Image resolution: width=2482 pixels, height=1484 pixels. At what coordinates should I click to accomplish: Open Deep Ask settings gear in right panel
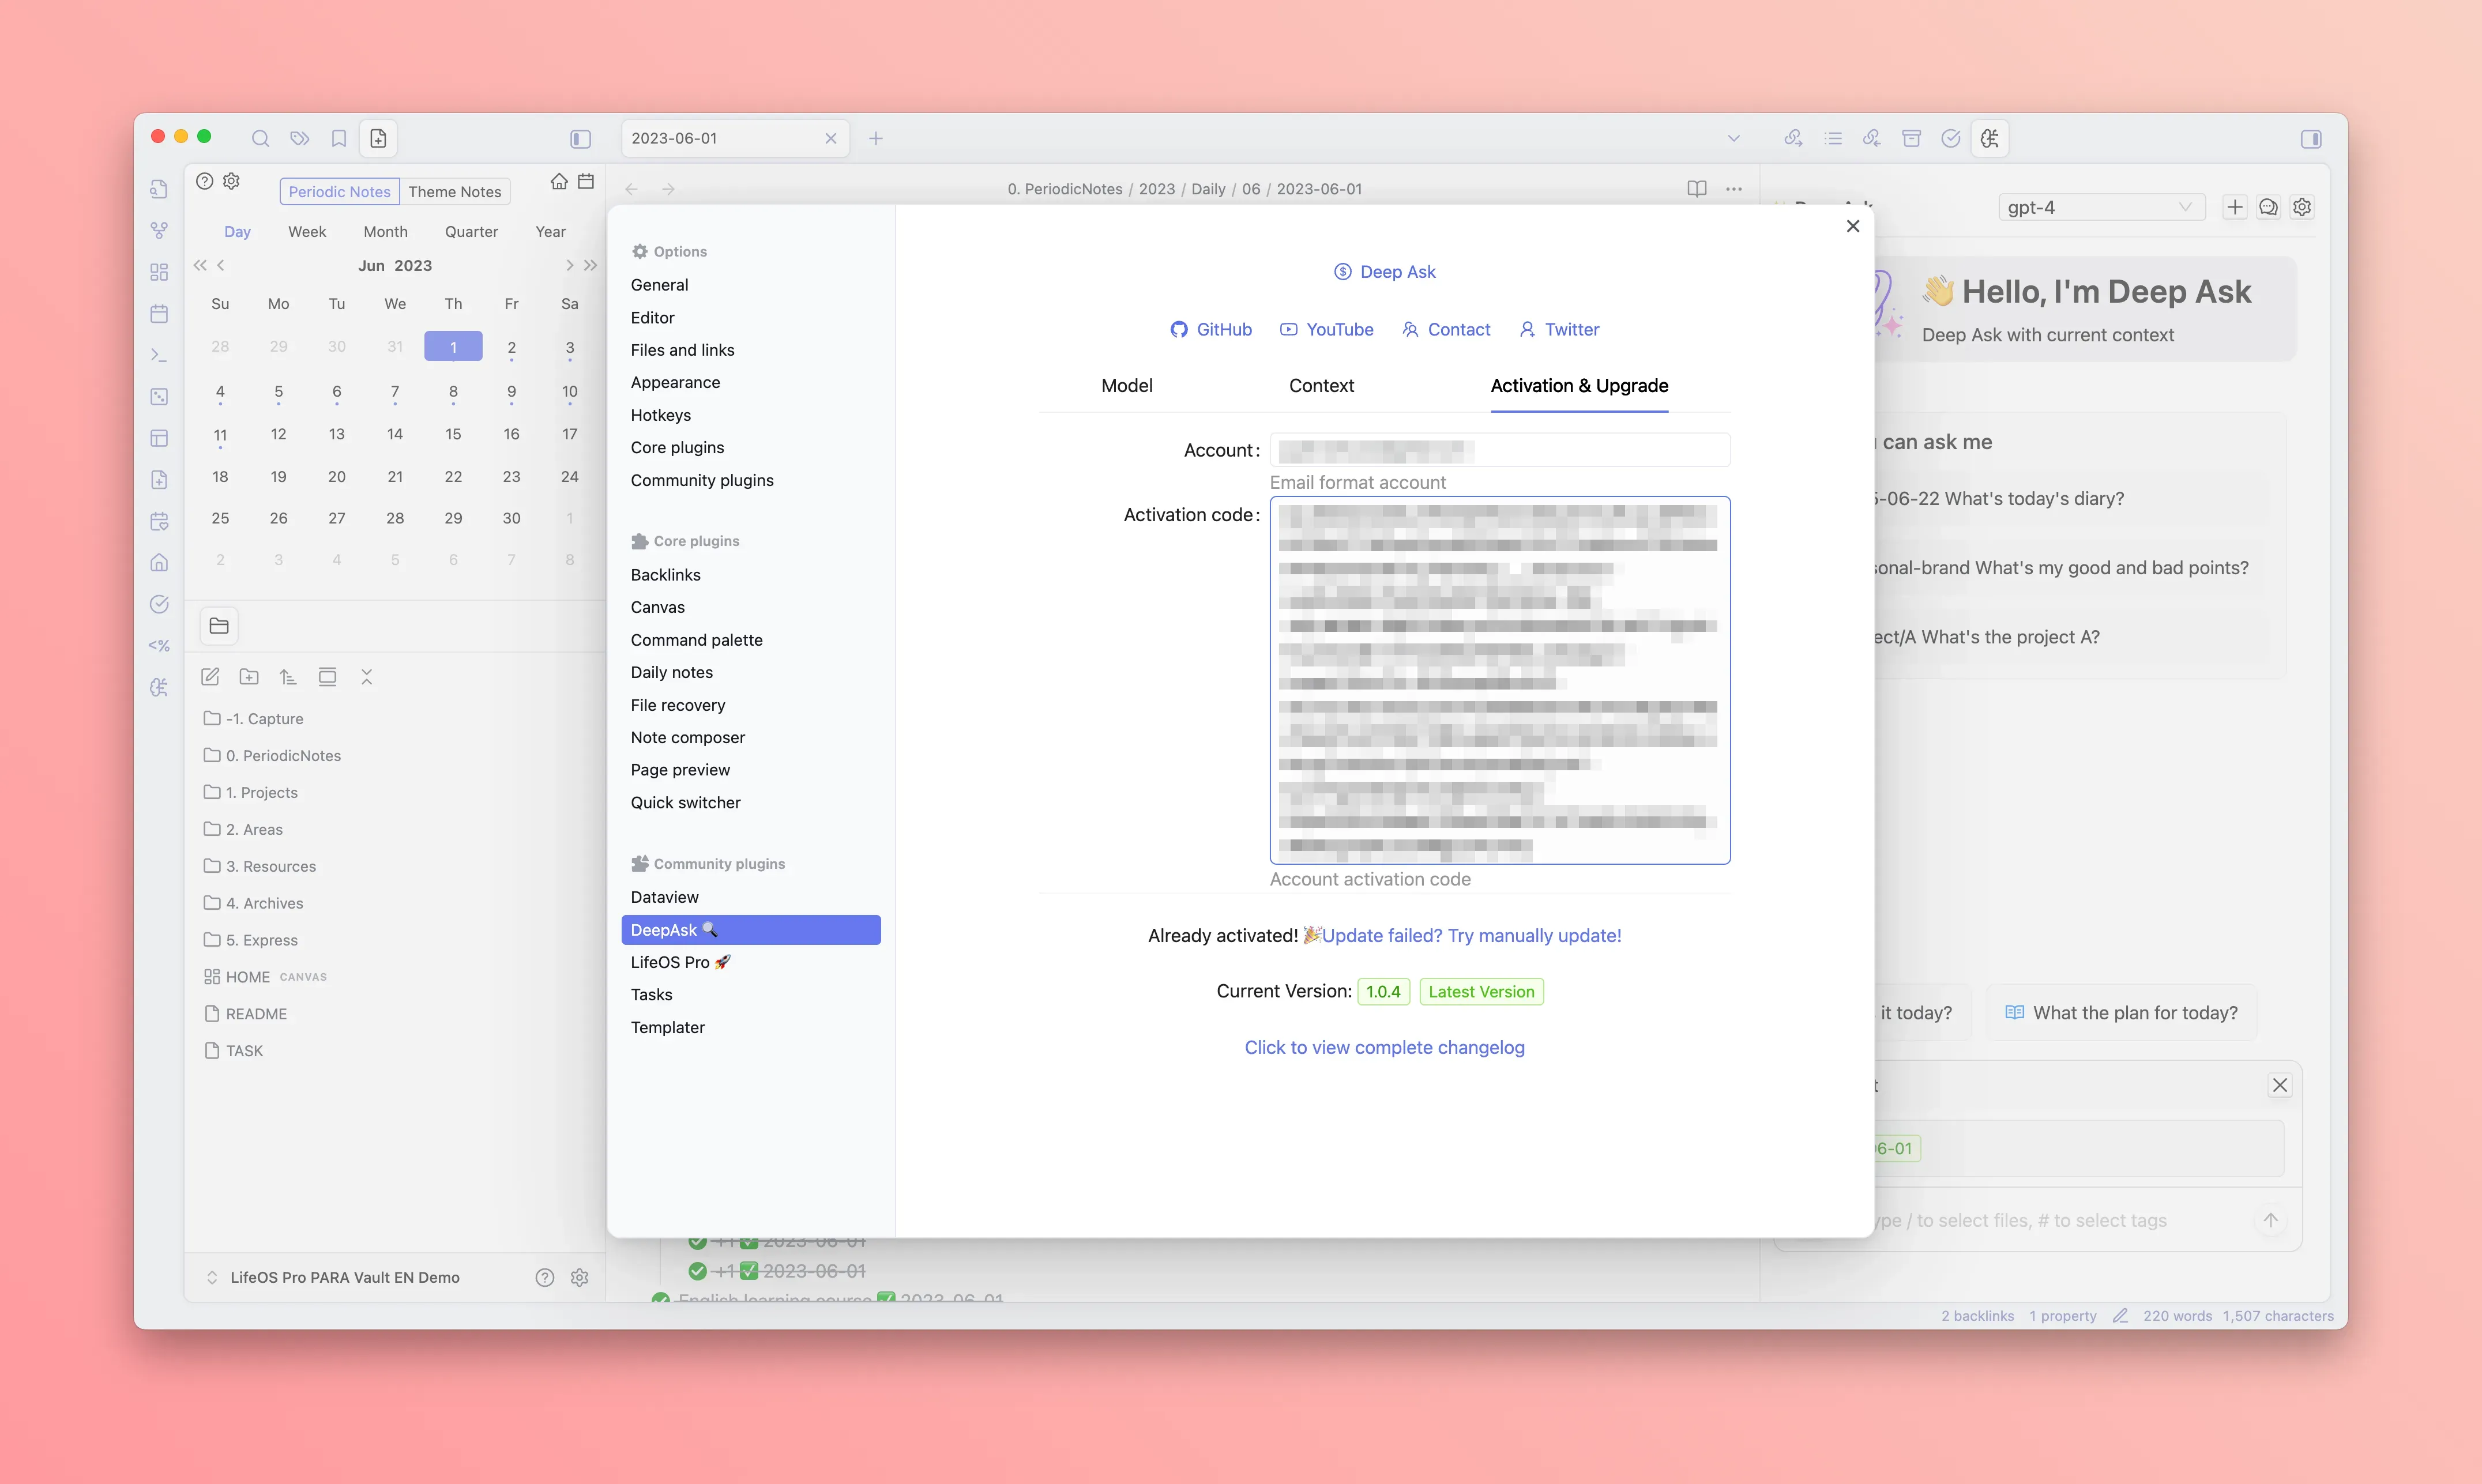click(2302, 207)
